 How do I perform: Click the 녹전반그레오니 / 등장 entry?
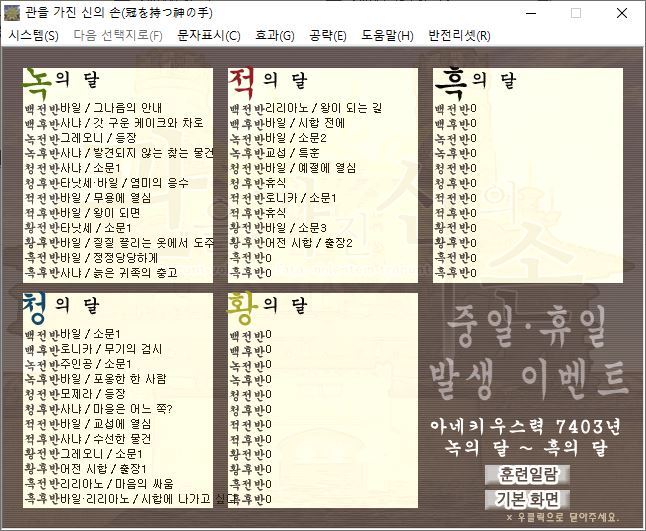pyautogui.click(x=80, y=138)
